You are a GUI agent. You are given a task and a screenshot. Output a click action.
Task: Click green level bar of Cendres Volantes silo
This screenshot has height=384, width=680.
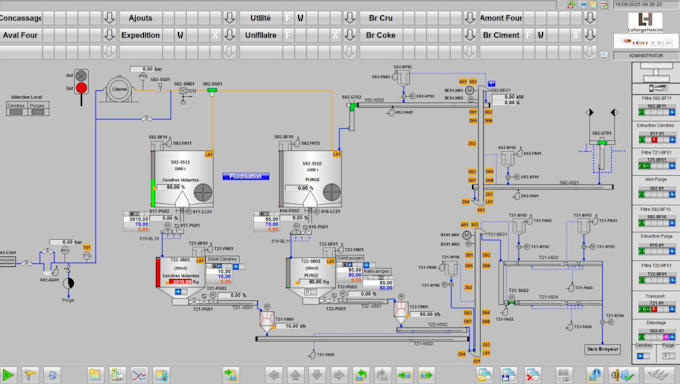click(x=153, y=192)
